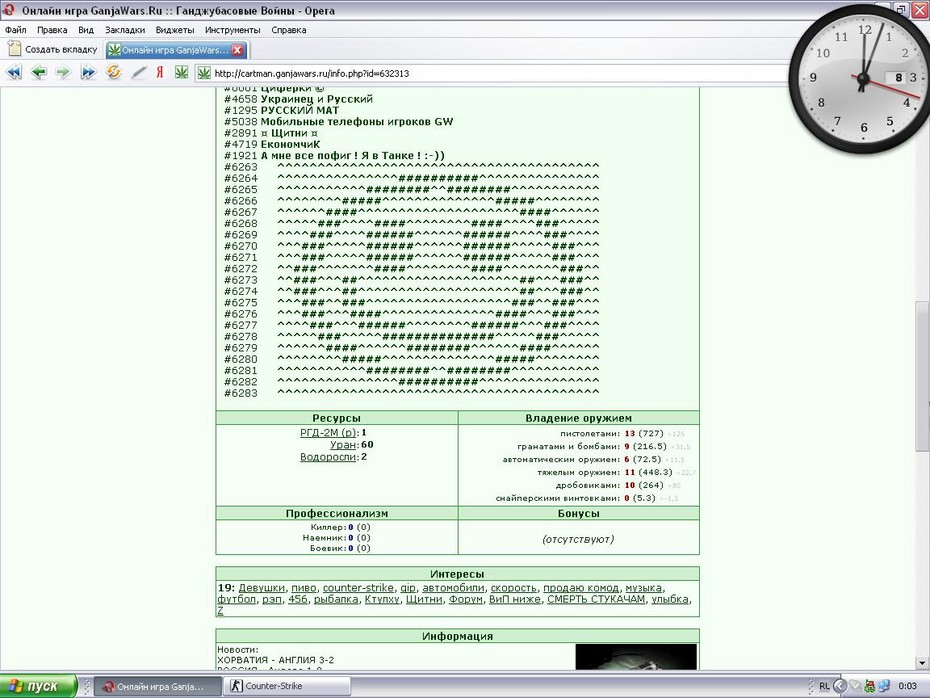Open the автомобили interest link
This screenshot has width=930, height=698.
(453, 588)
